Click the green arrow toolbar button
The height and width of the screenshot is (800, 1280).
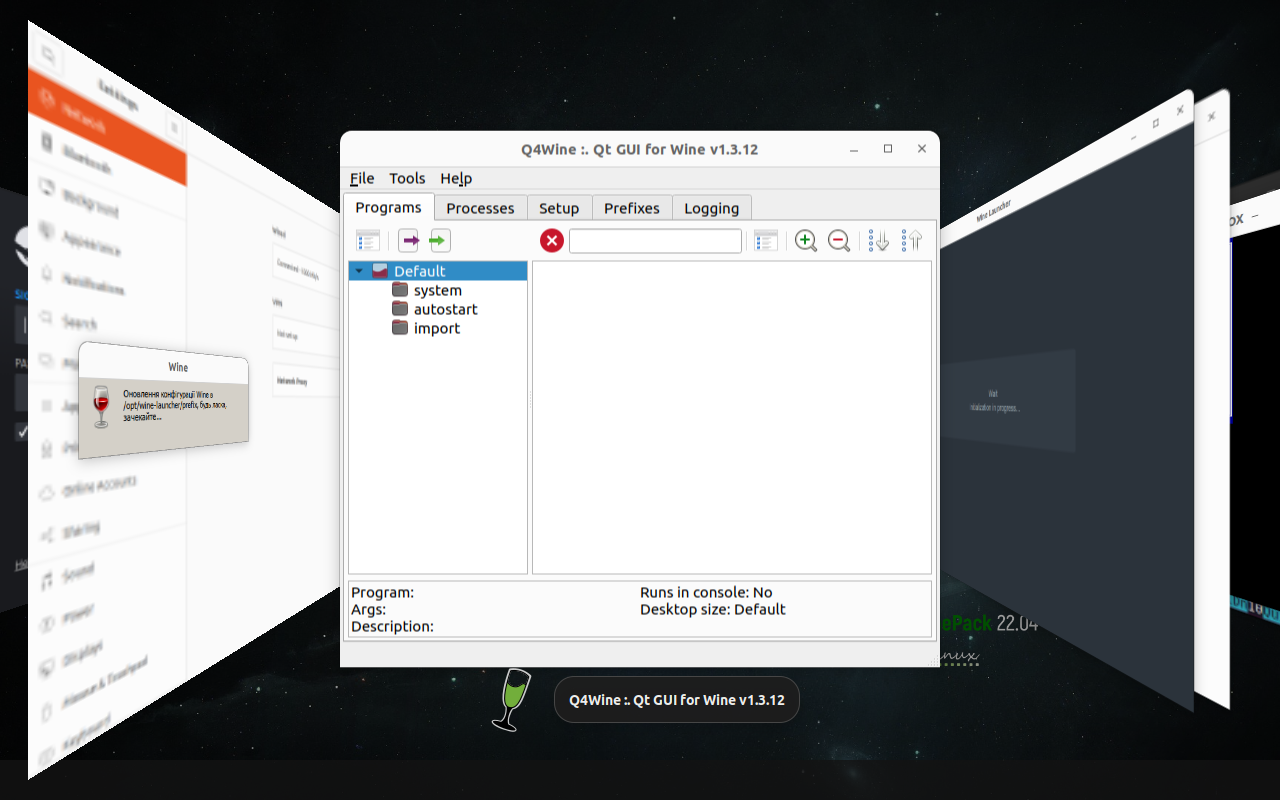(x=440, y=240)
